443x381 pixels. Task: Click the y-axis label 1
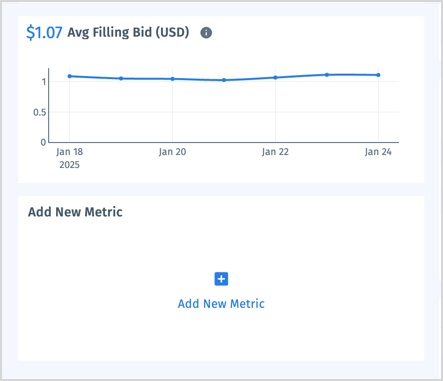(44, 82)
